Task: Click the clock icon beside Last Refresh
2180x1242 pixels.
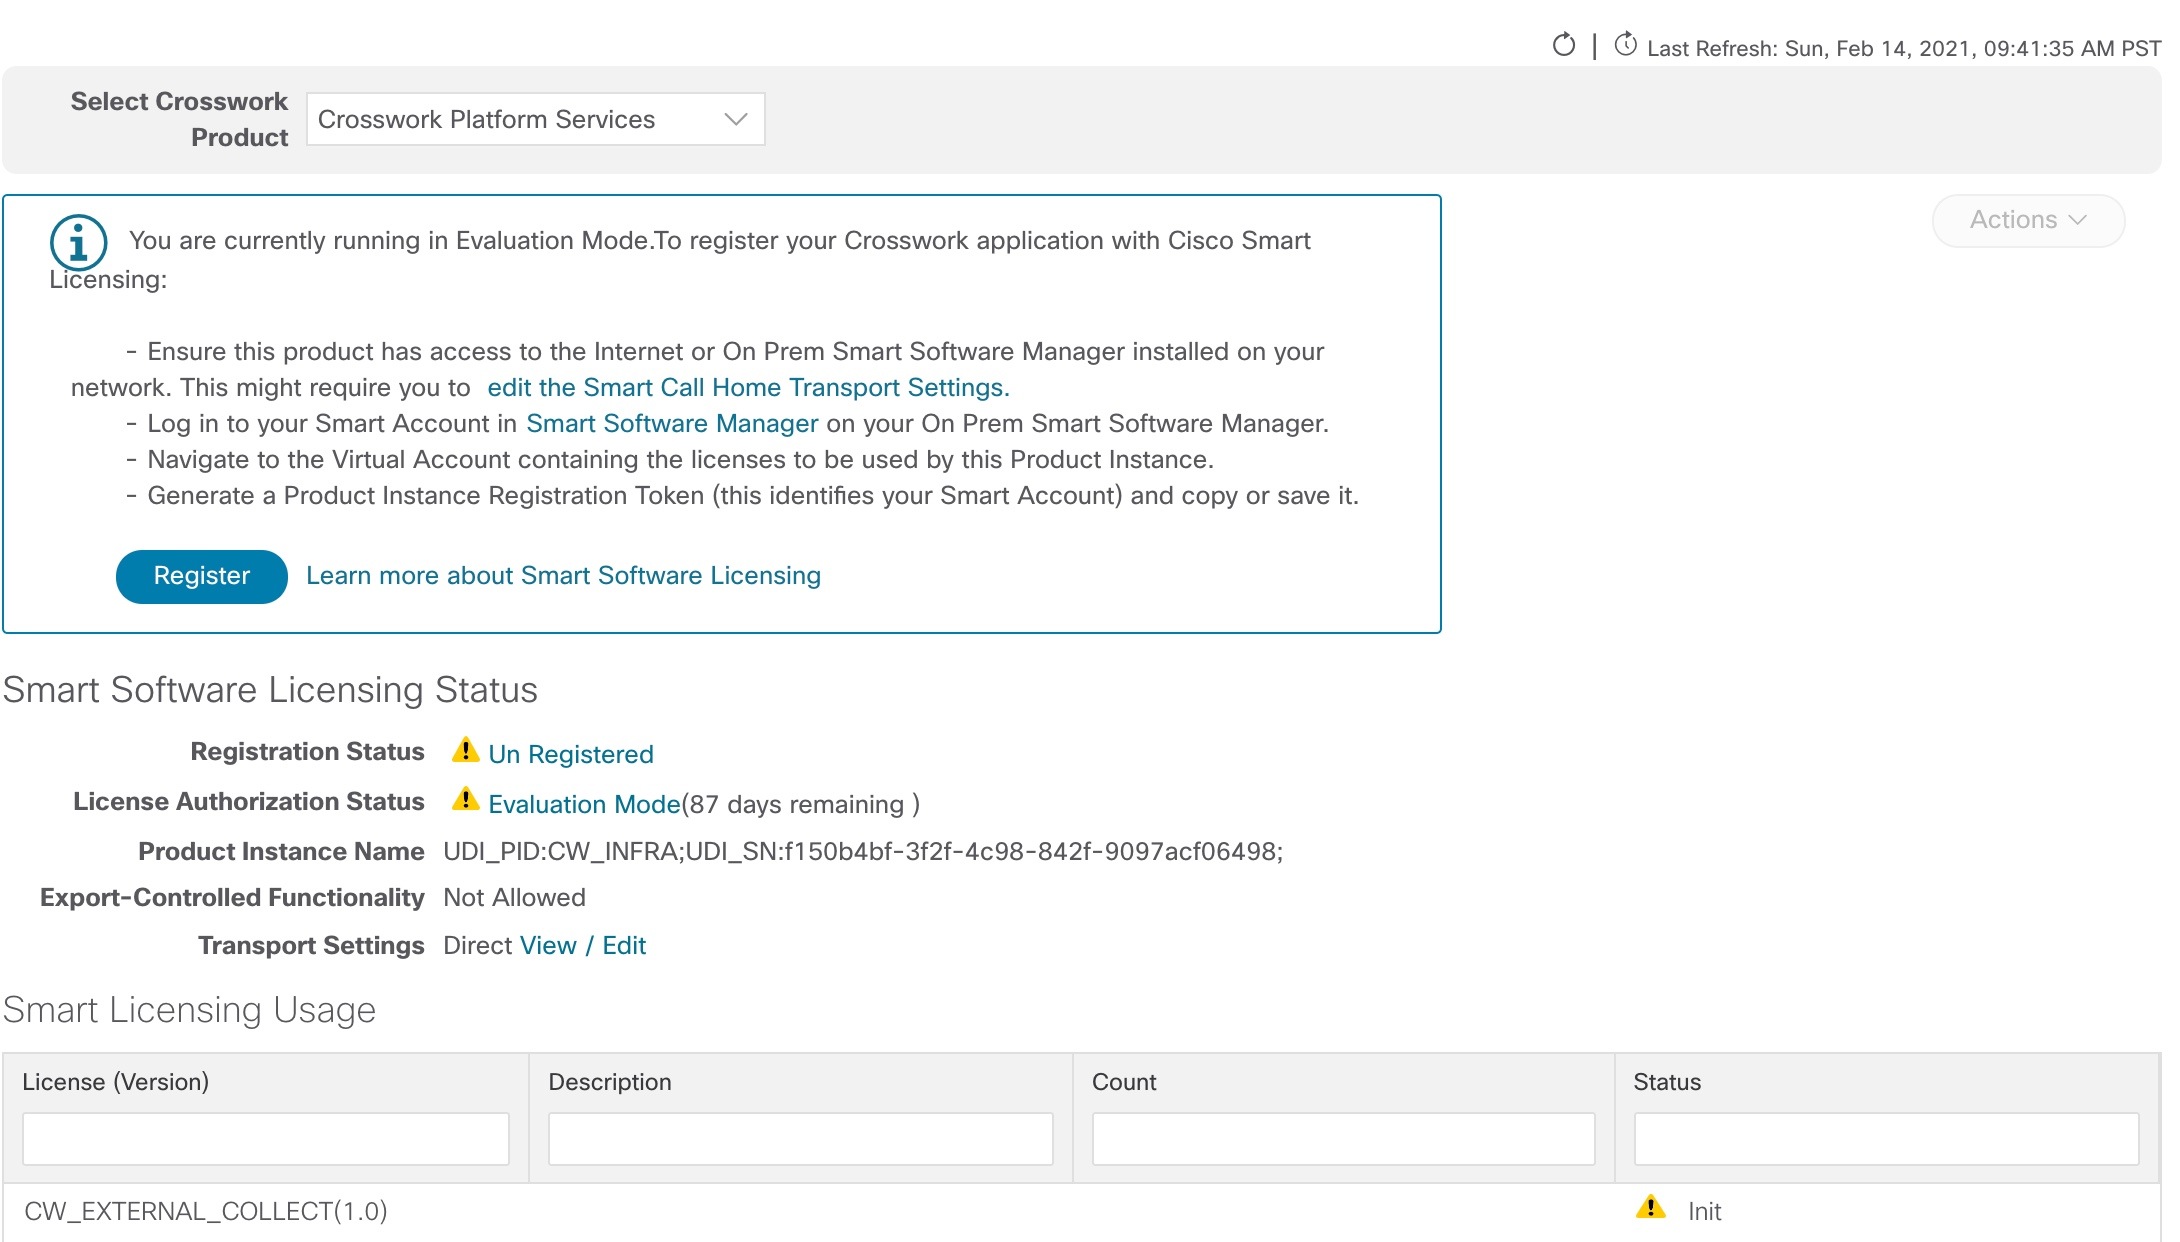Action: (1625, 45)
